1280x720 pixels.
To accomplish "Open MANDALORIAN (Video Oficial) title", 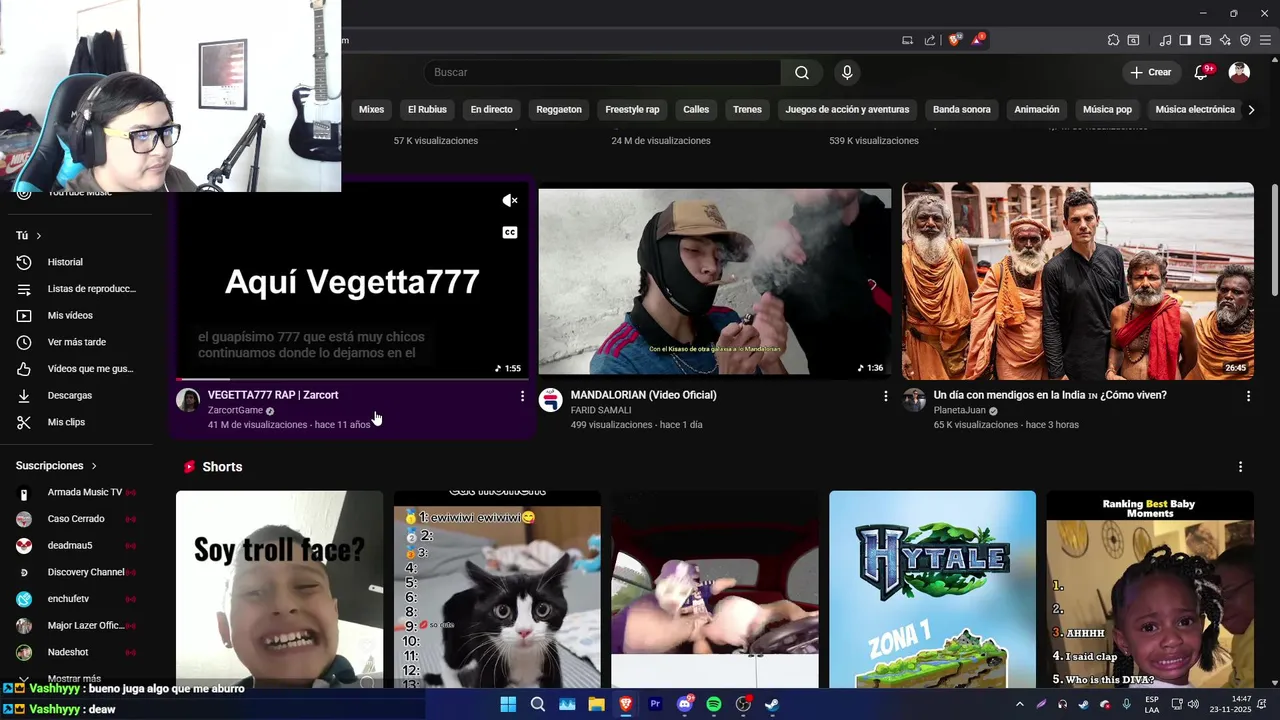I will click(643, 395).
